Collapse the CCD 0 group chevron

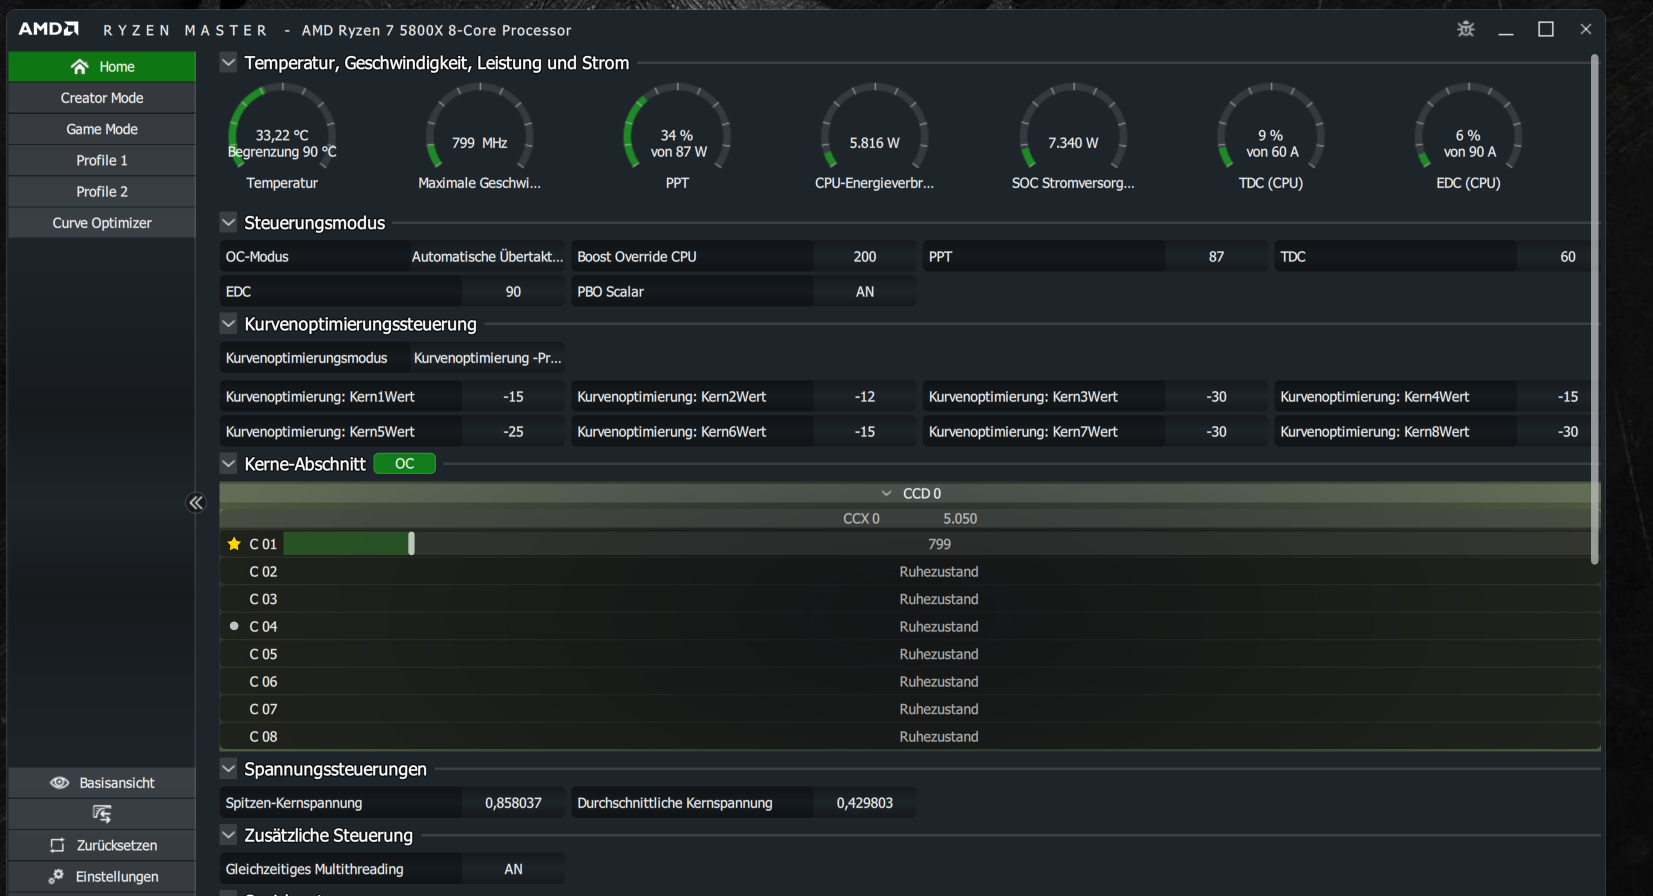coord(886,493)
